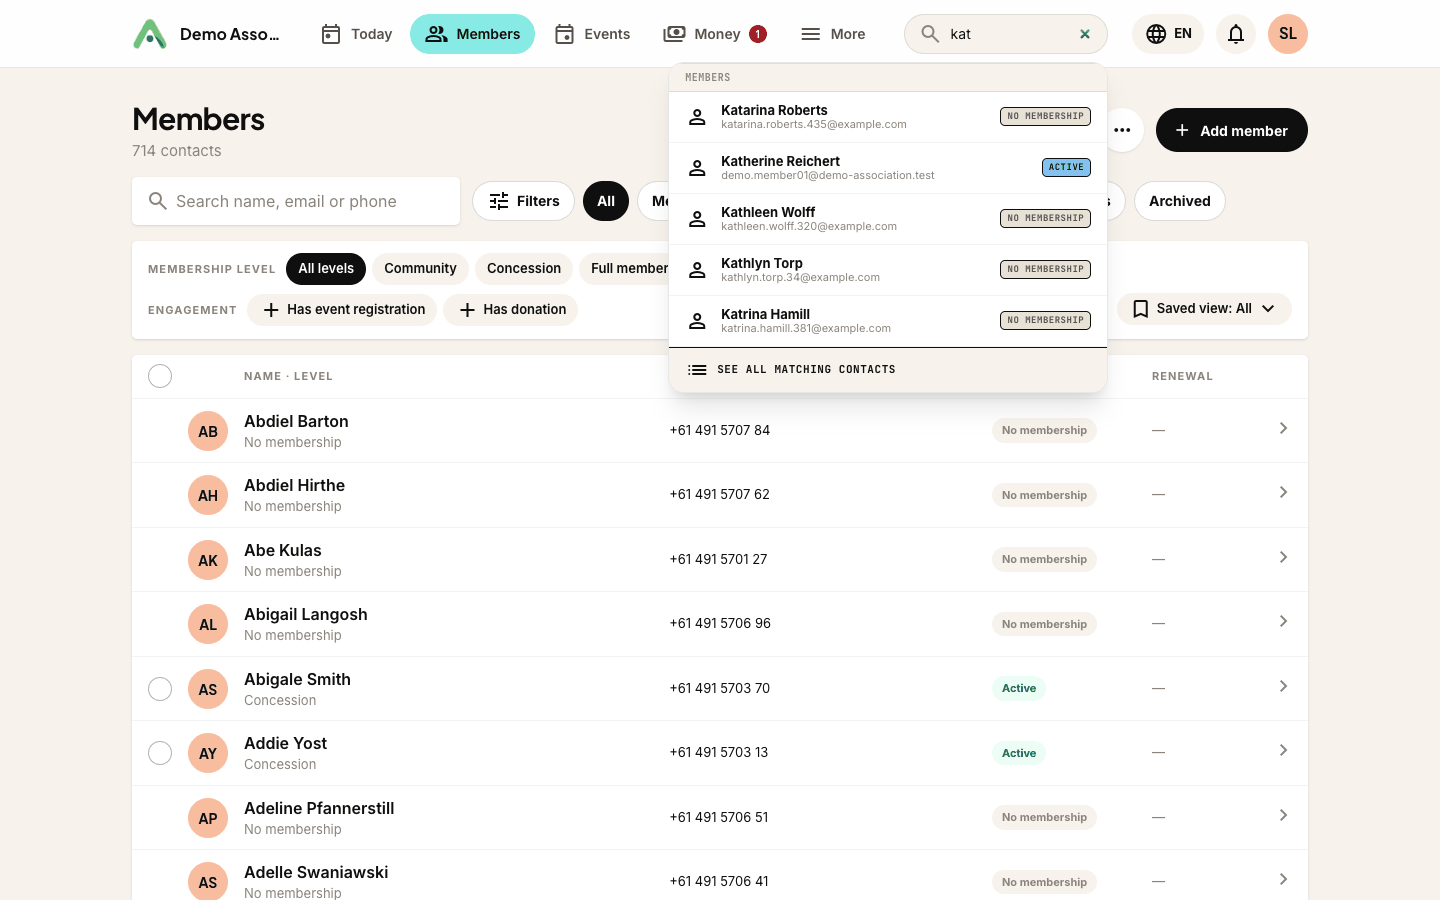Viewport: 1440px width, 900px height.
Task: Click See all matching contacts
Action: pyautogui.click(x=888, y=370)
